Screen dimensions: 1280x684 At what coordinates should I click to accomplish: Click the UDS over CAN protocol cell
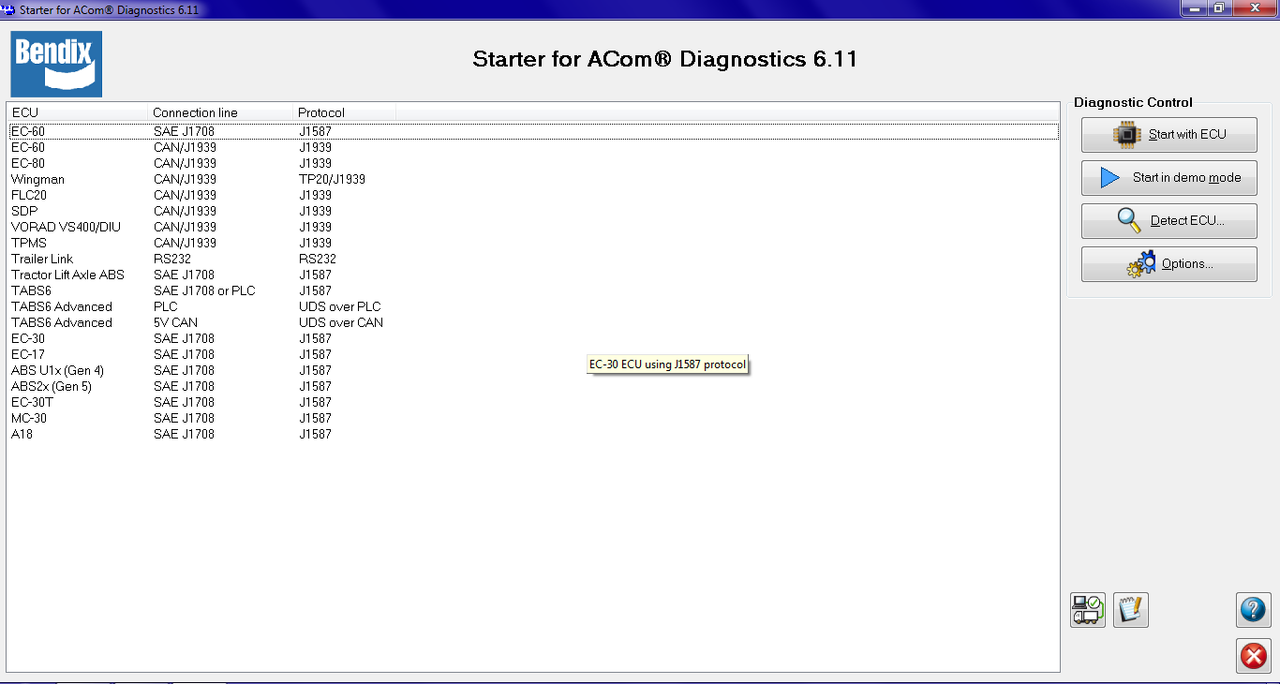[341, 323]
